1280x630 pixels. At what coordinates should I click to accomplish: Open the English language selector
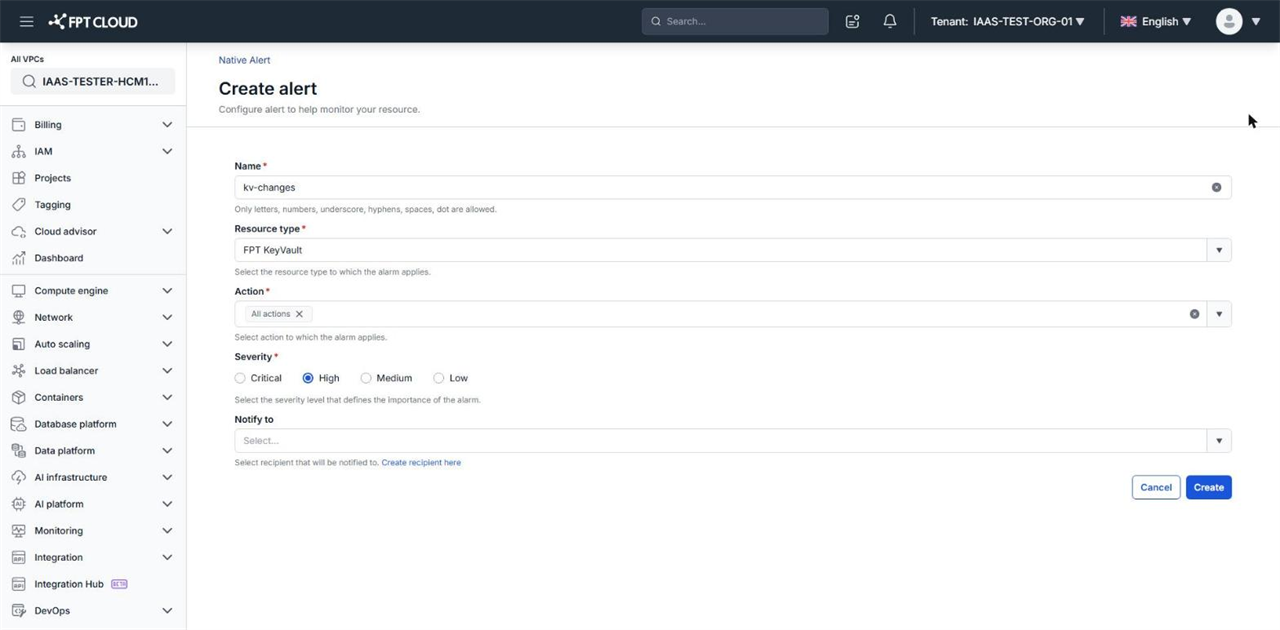[1156, 21]
